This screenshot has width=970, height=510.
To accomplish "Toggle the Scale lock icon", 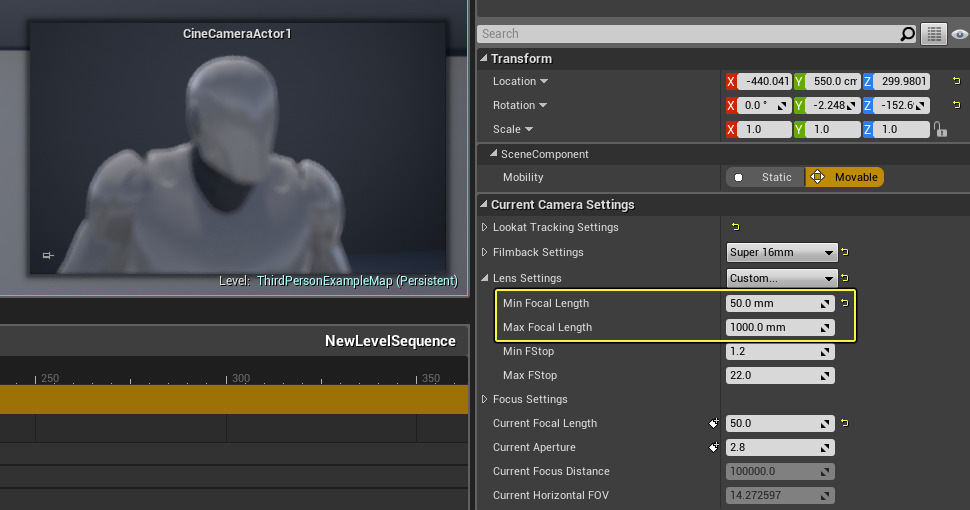I will (x=940, y=129).
